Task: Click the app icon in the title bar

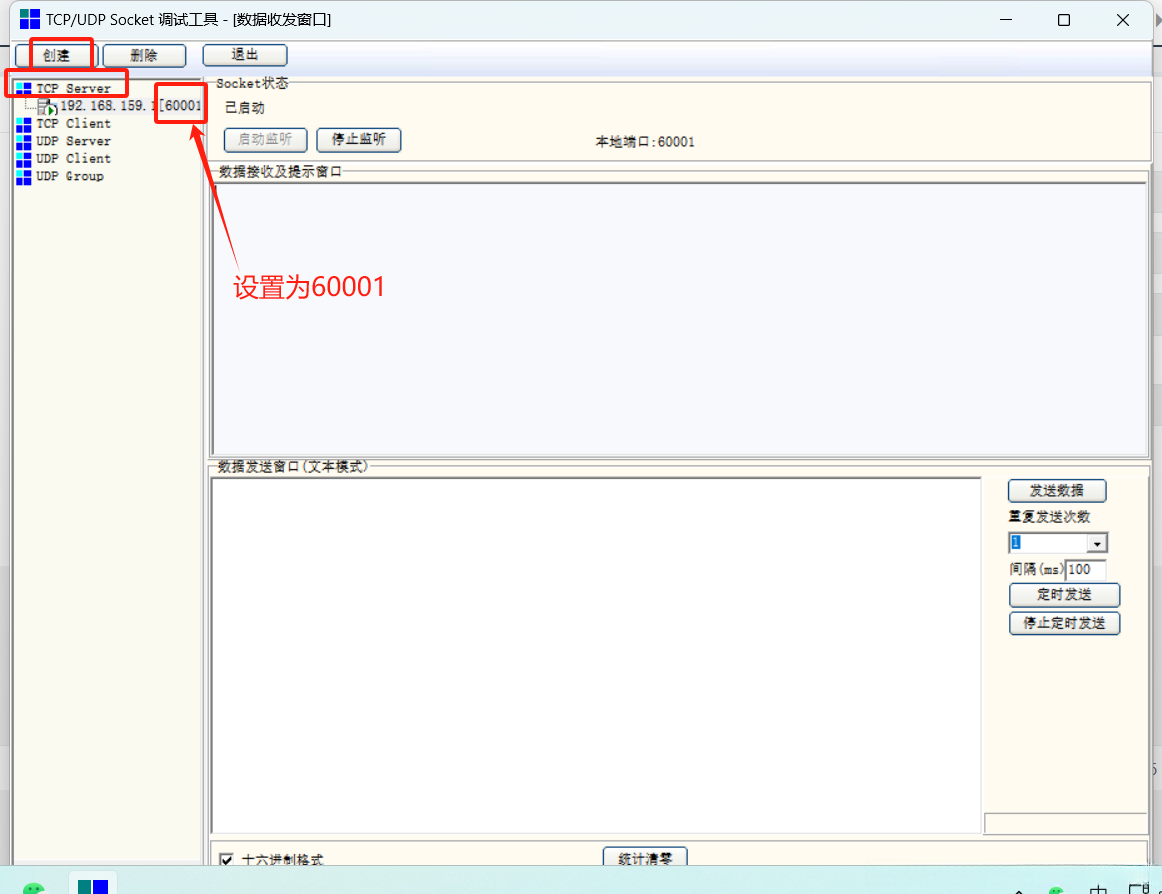Action: coord(30,19)
